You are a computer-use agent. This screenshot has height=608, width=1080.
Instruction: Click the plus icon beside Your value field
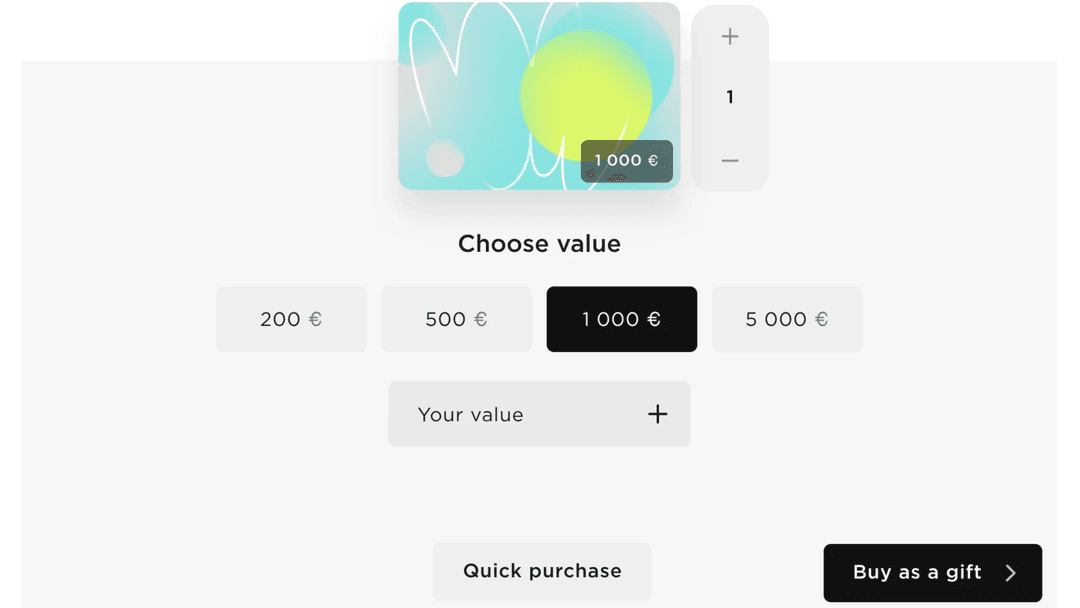[x=657, y=413]
